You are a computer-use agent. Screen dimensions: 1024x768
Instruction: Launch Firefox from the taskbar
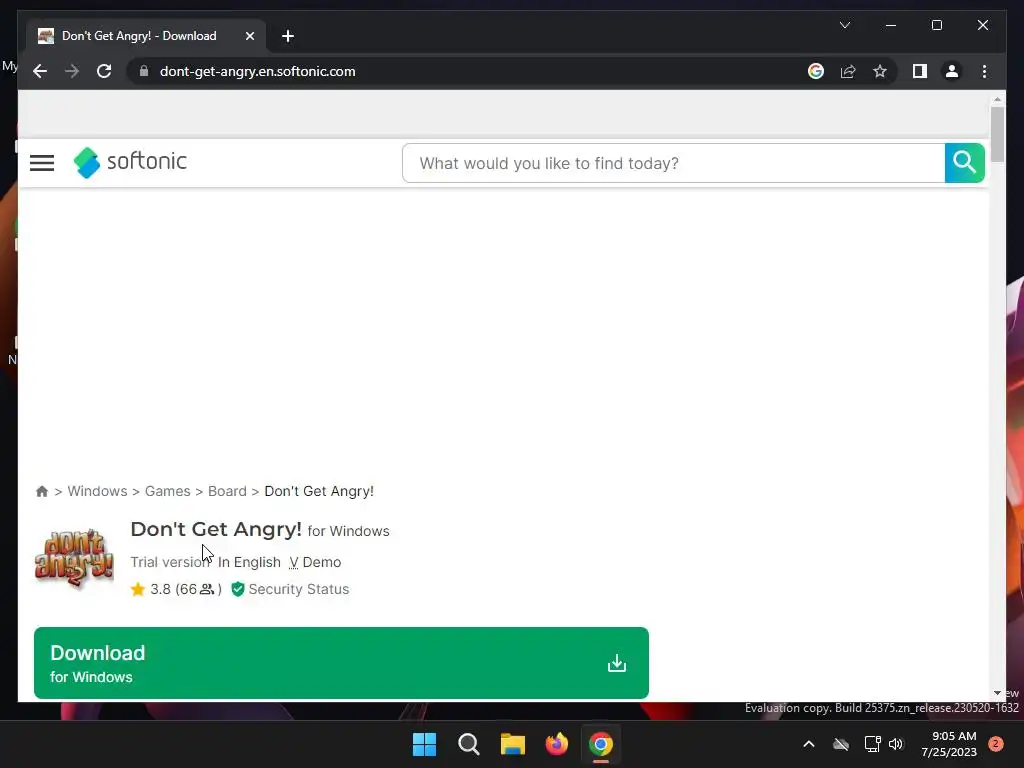point(556,744)
